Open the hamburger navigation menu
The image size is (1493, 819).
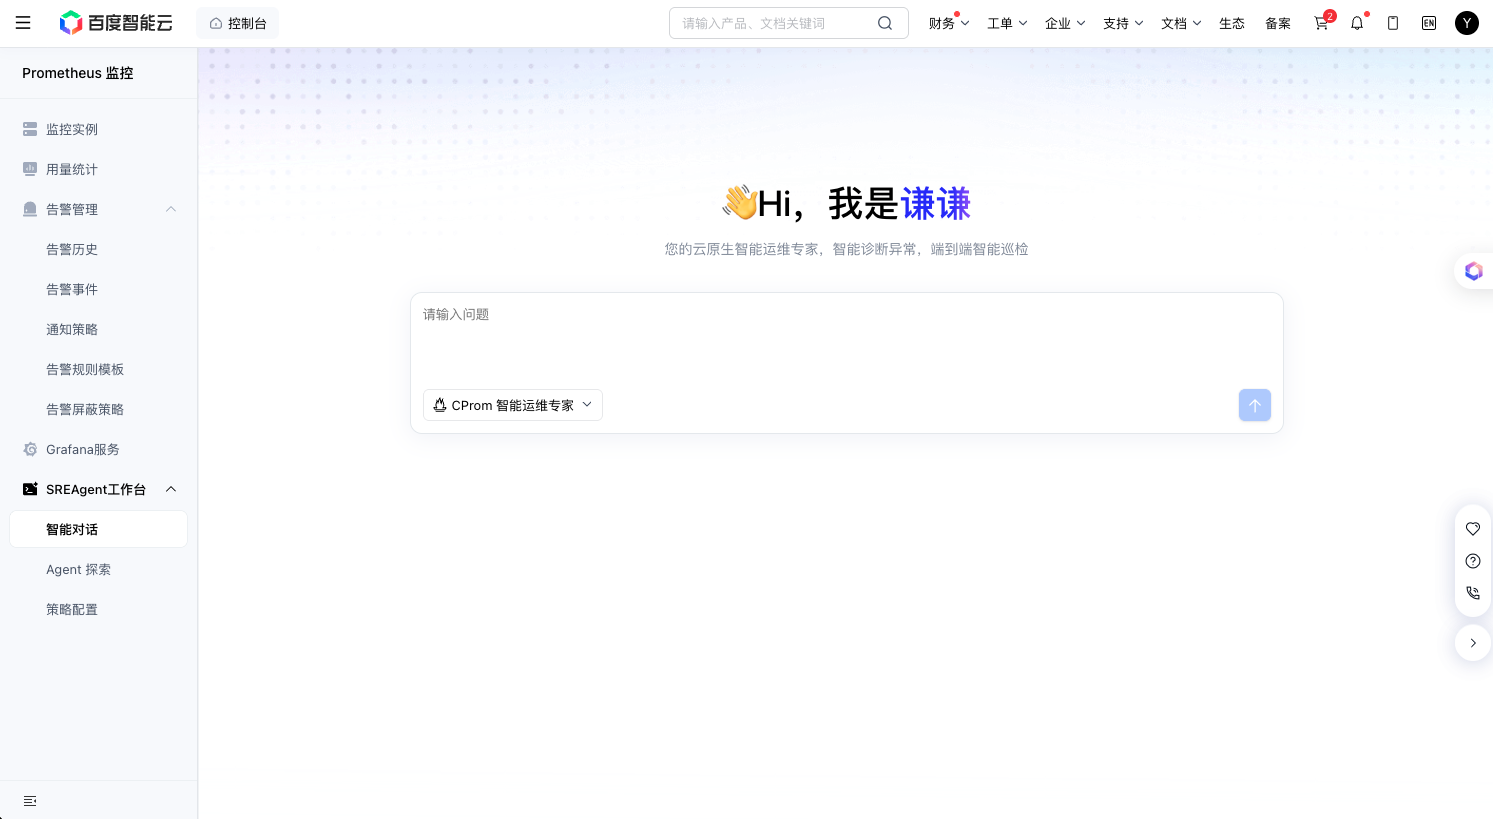[x=23, y=23]
